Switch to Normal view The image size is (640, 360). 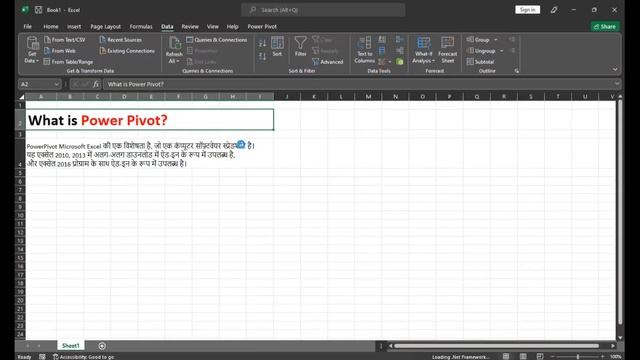tap(506, 356)
